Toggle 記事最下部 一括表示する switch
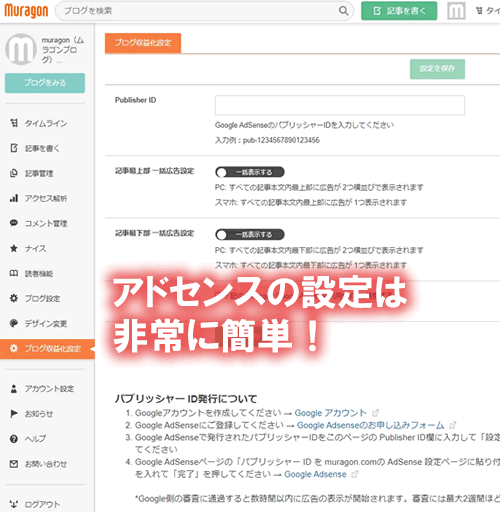 coord(250,234)
